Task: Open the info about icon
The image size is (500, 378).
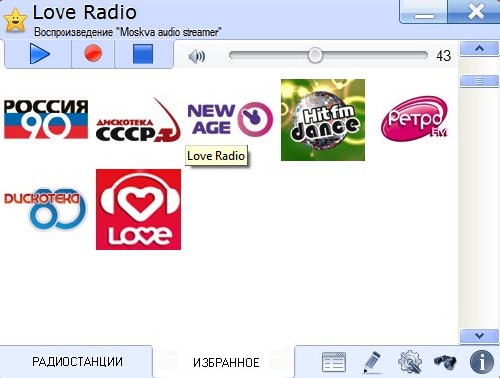Action: pyautogui.click(x=482, y=362)
